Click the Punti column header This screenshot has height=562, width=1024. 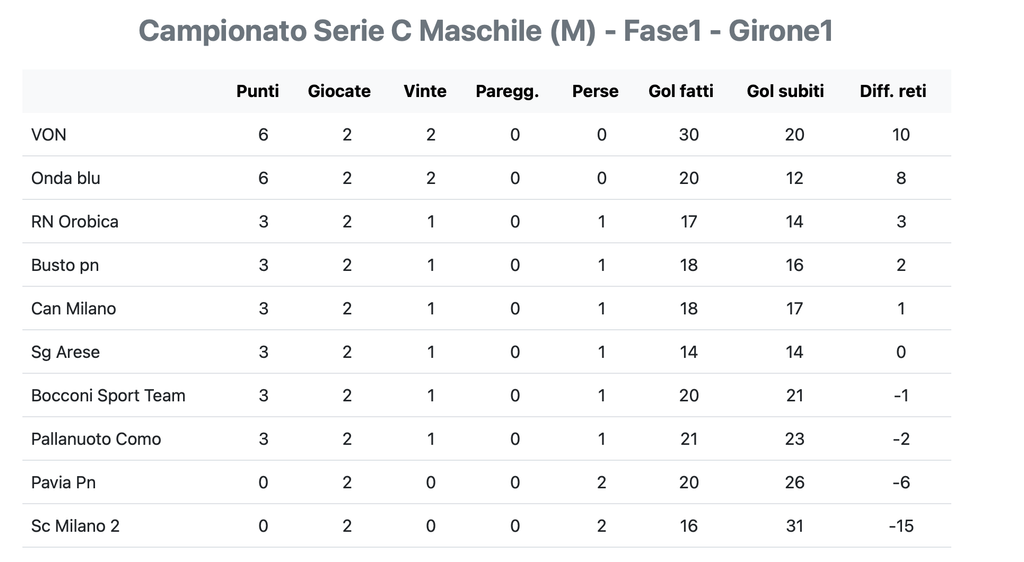(258, 91)
